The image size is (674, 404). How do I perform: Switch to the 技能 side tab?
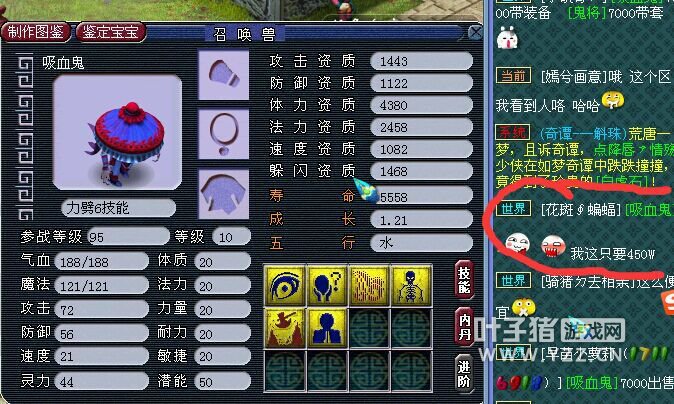tap(464, 279)
